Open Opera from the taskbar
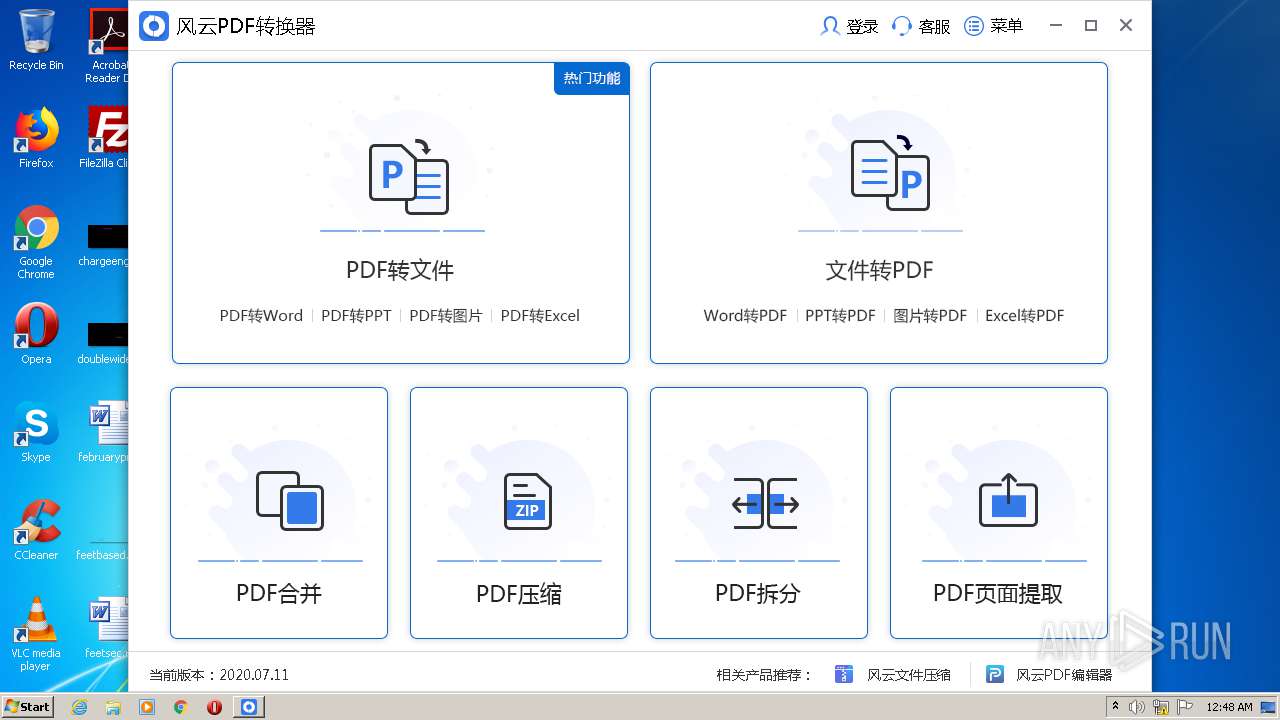This screenshot has height=720, width=1280. coord(214,707)
